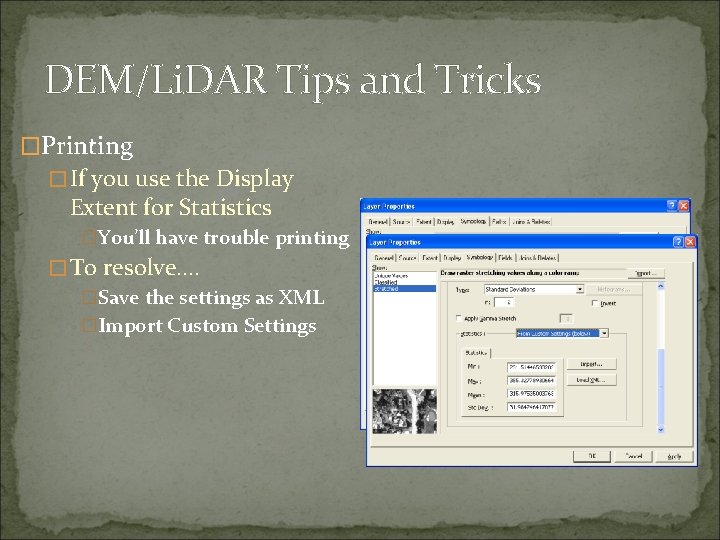Click the 'DEM/LiDAR Tips and Tricks' title
720x540 pixels.
[293, 80]
